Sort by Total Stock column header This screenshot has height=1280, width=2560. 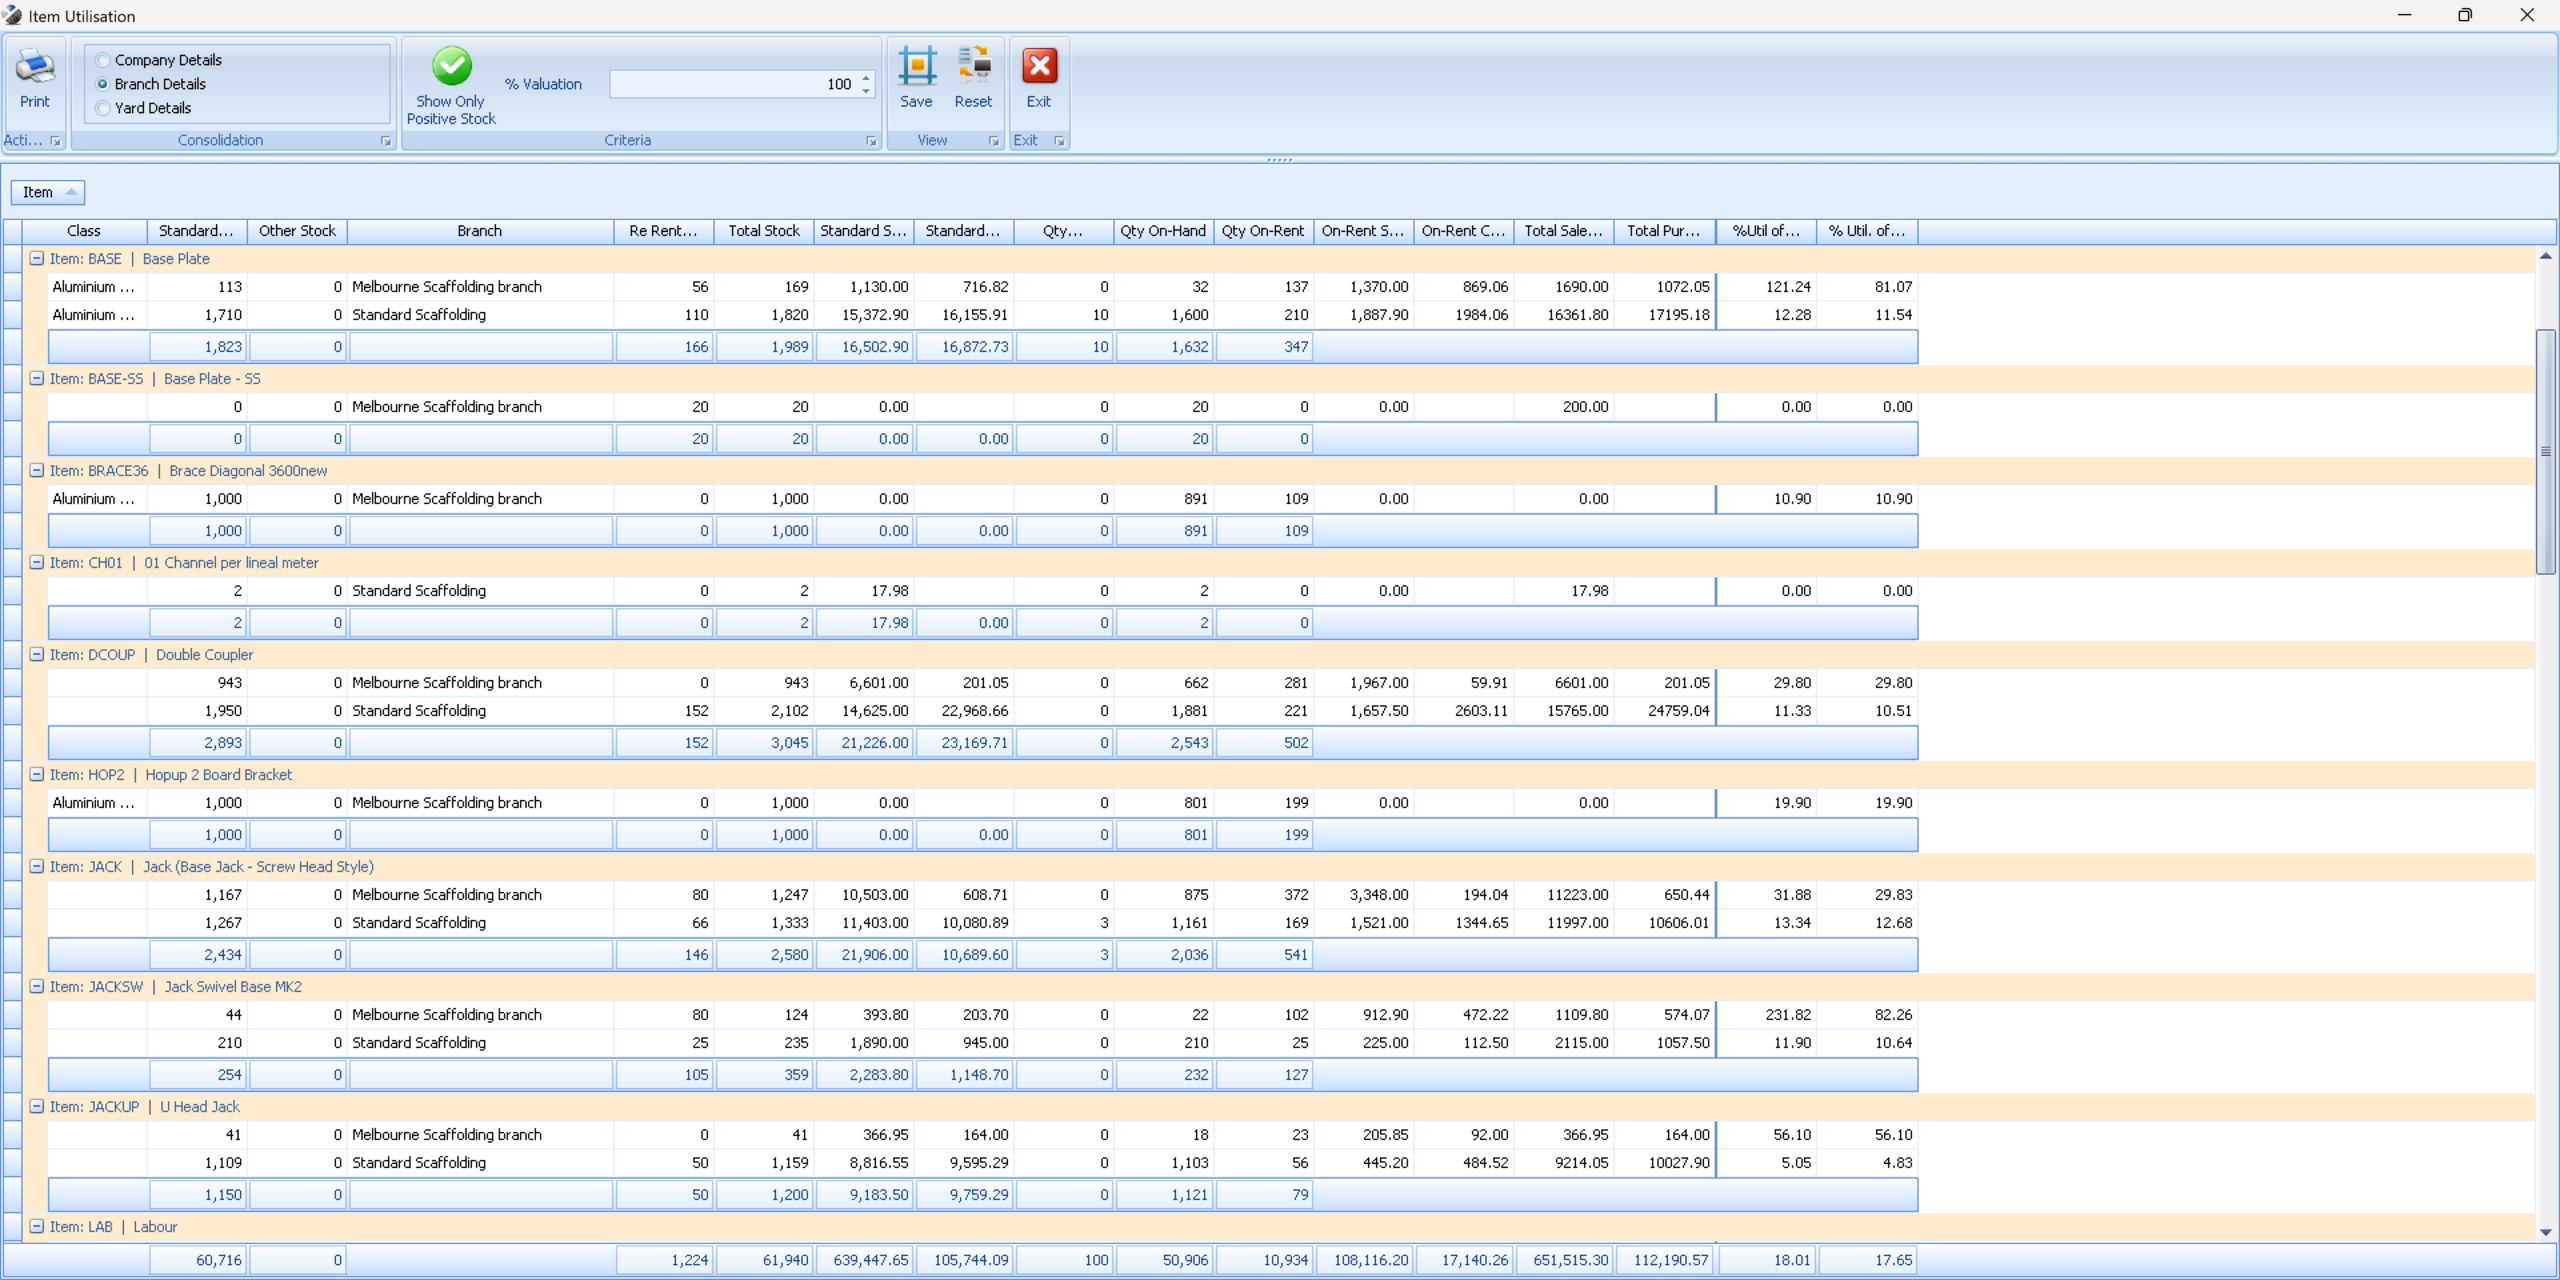pyautogui.click(x=763, y=231)
